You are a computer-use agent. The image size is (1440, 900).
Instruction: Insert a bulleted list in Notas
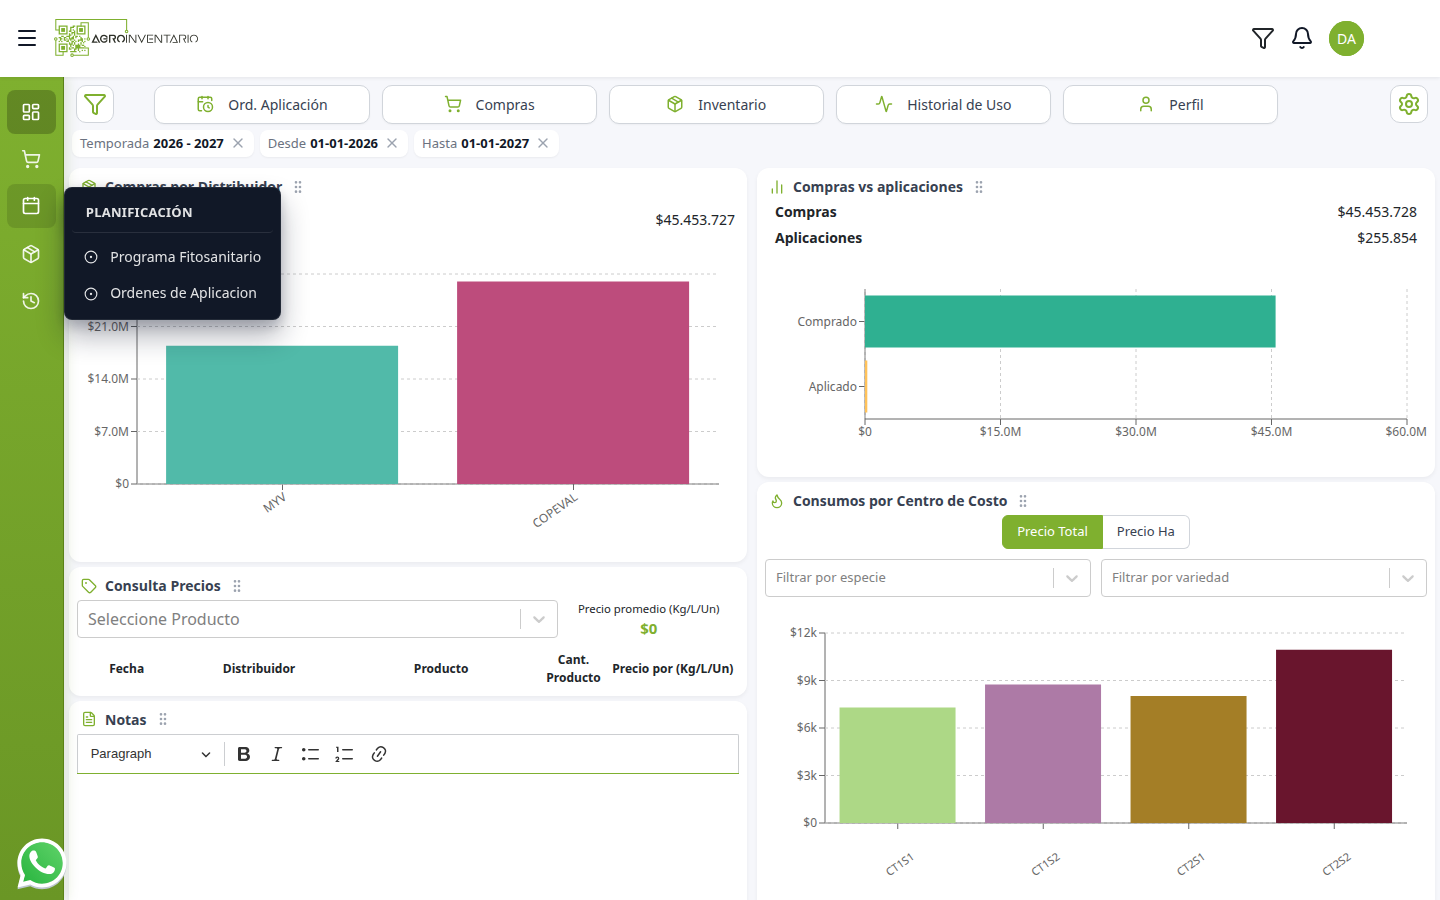[310, 754]
